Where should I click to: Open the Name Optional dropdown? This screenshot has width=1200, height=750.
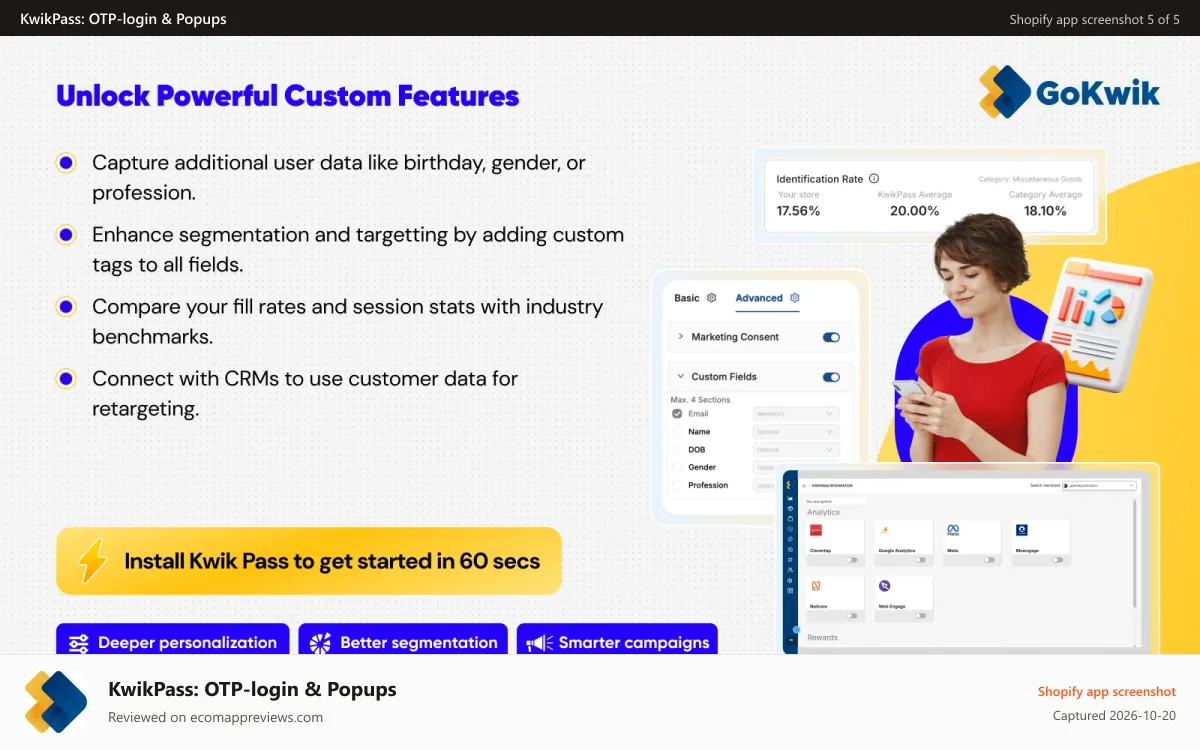point(796,432)
